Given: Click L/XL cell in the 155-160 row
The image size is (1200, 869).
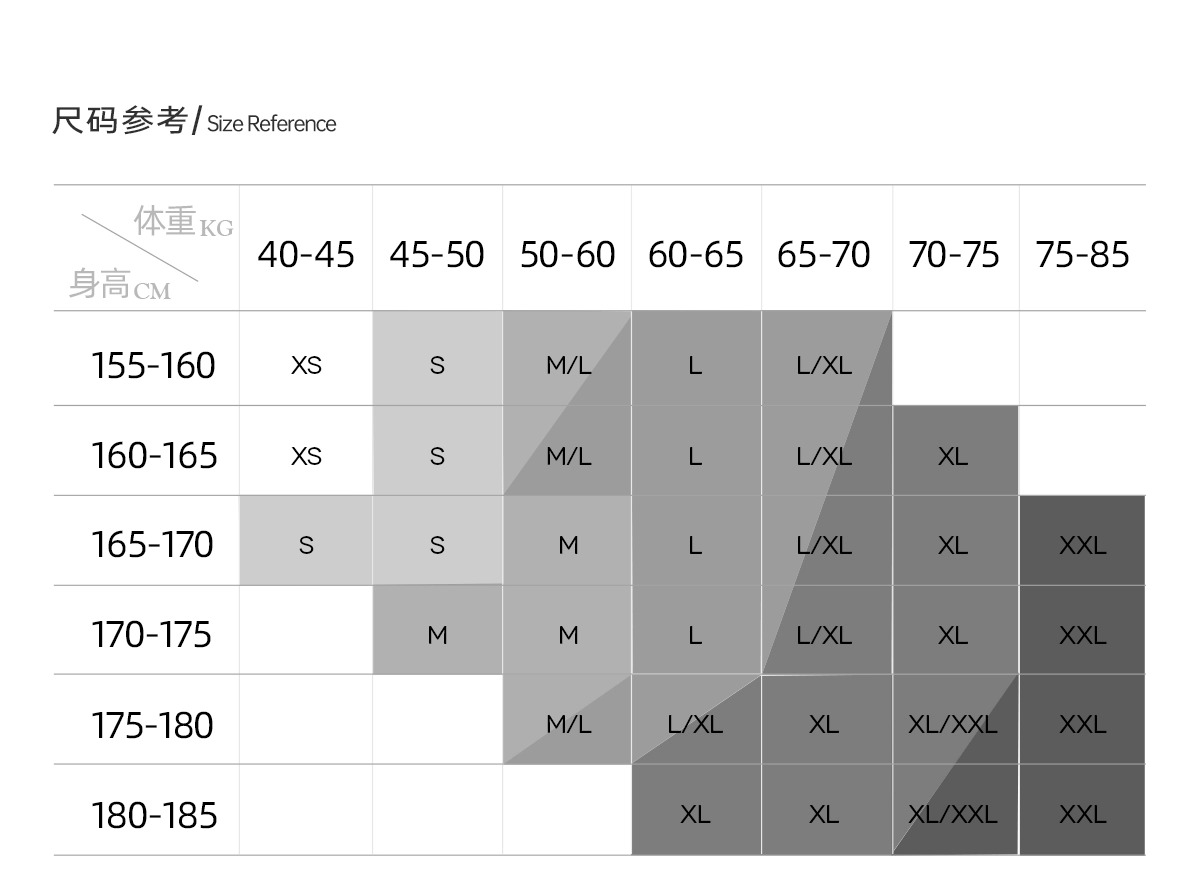Looking at the screenshot, I should click(x=826, y=365).
